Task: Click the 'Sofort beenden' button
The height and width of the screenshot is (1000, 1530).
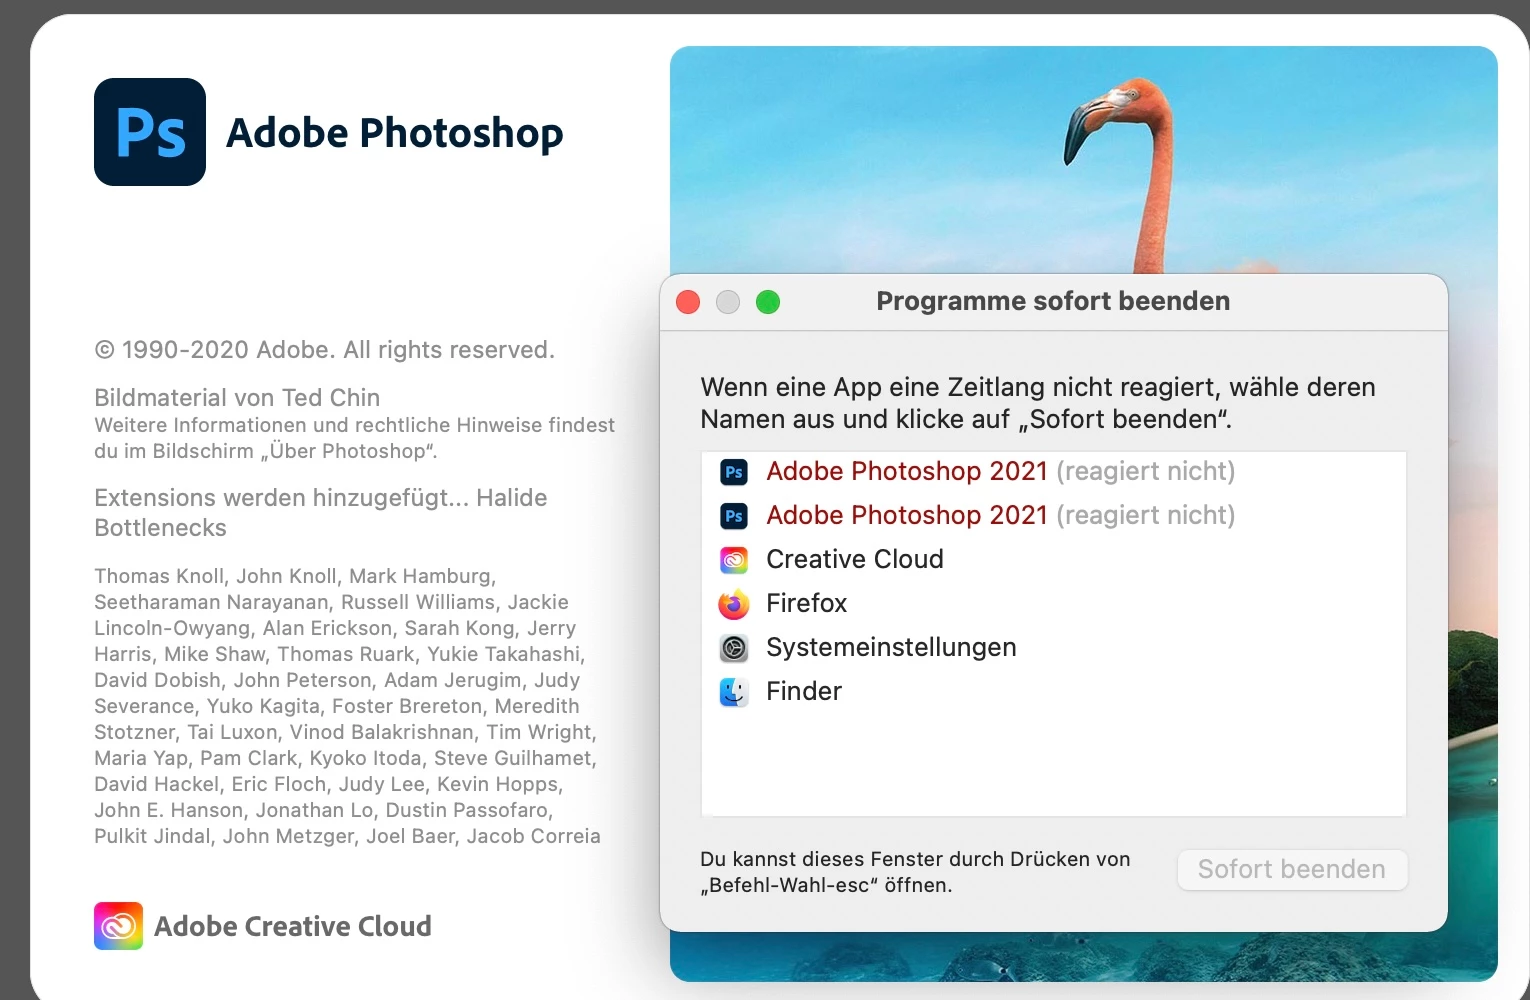Action: click(1292, 869)
